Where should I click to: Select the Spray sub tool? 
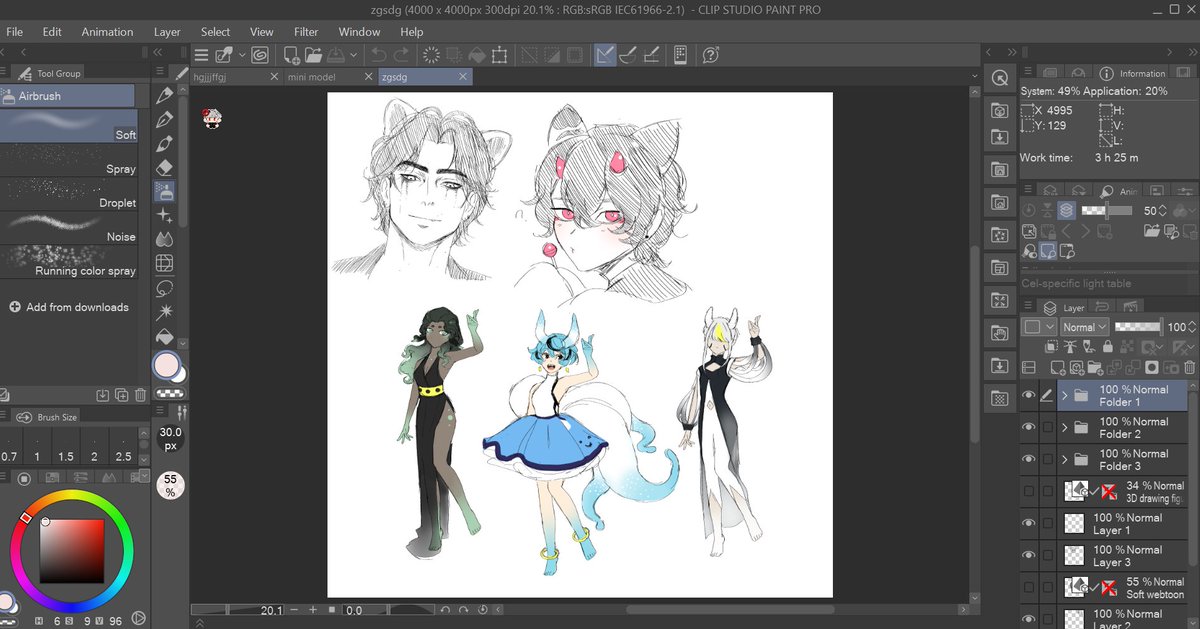tap(68, 161)
